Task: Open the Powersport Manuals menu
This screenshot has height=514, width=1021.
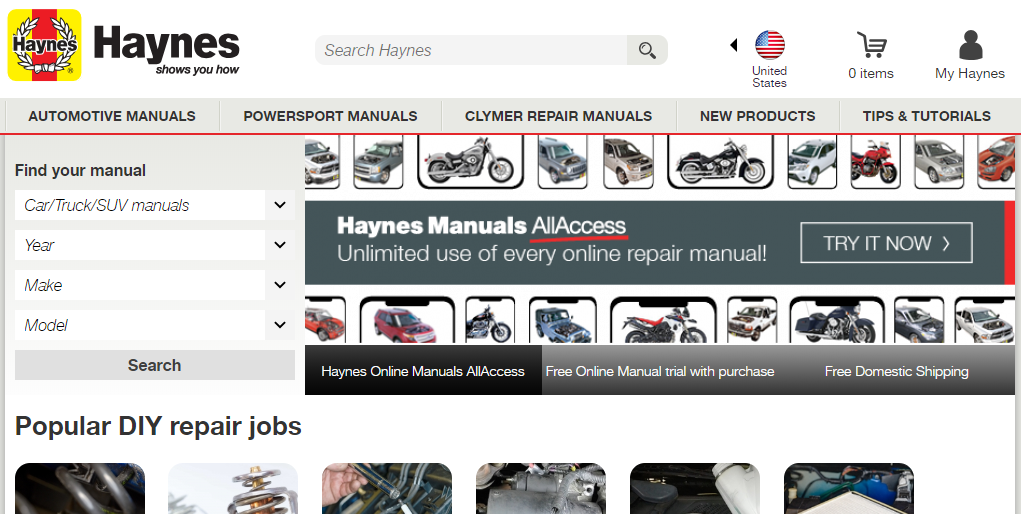Action: (x=330, y=116)
